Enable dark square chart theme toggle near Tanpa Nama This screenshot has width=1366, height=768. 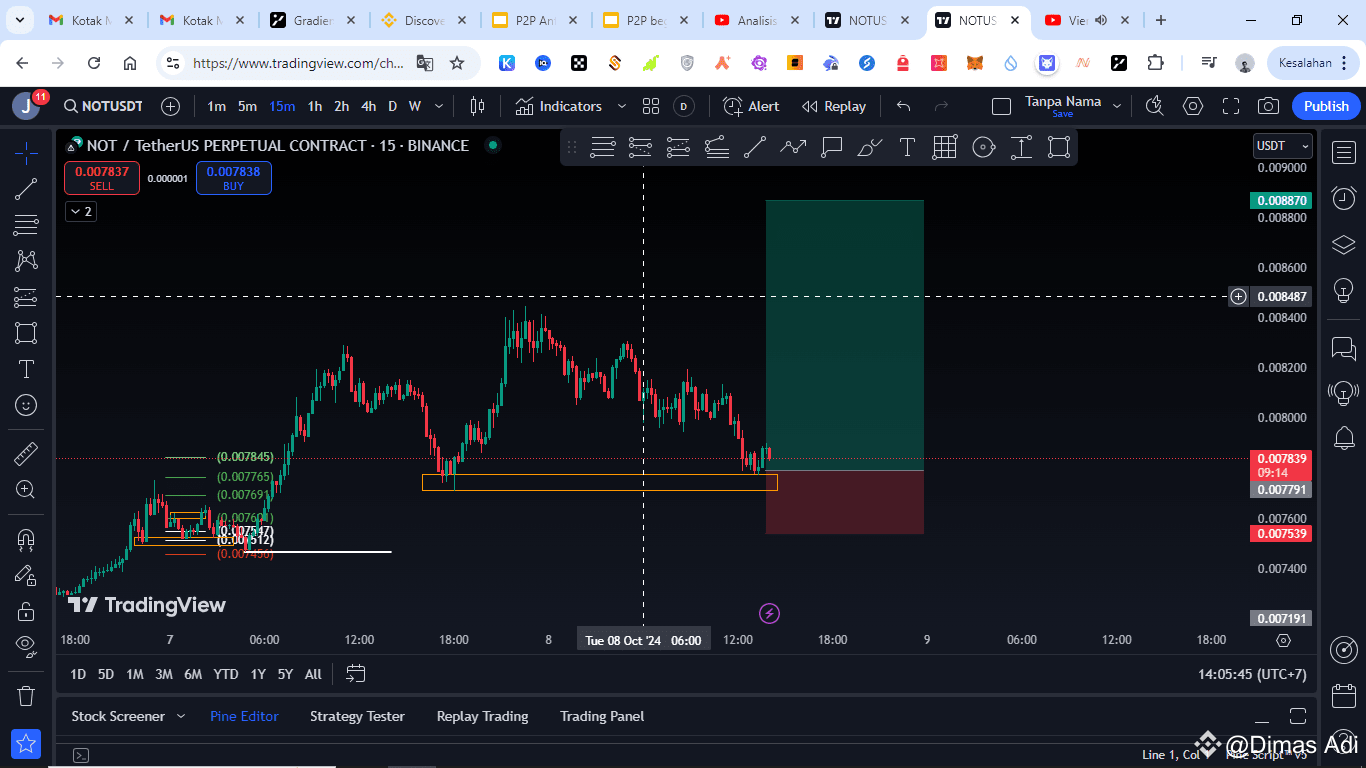(1001, 105)
